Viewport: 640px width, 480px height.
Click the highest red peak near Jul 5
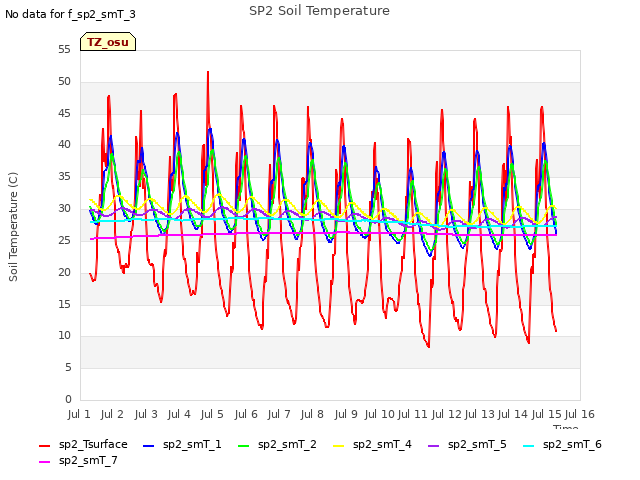208,72
